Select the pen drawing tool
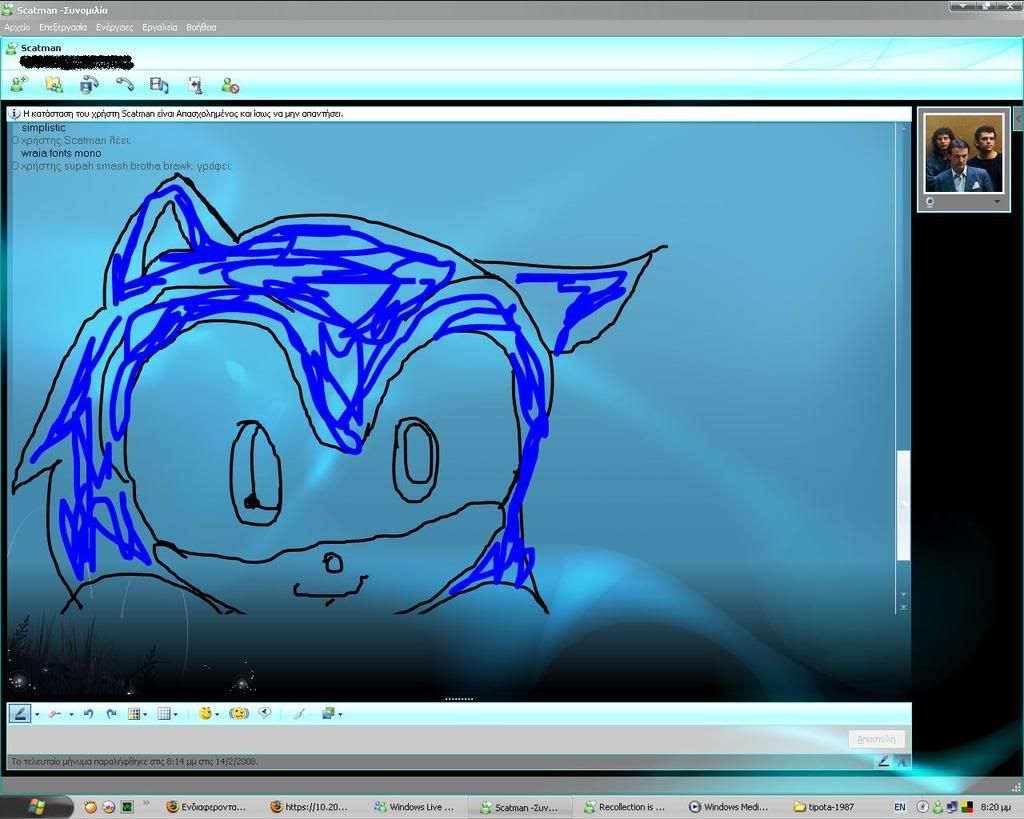The width and height of the screenshot is (1024, 819). [x=20, y=714]
